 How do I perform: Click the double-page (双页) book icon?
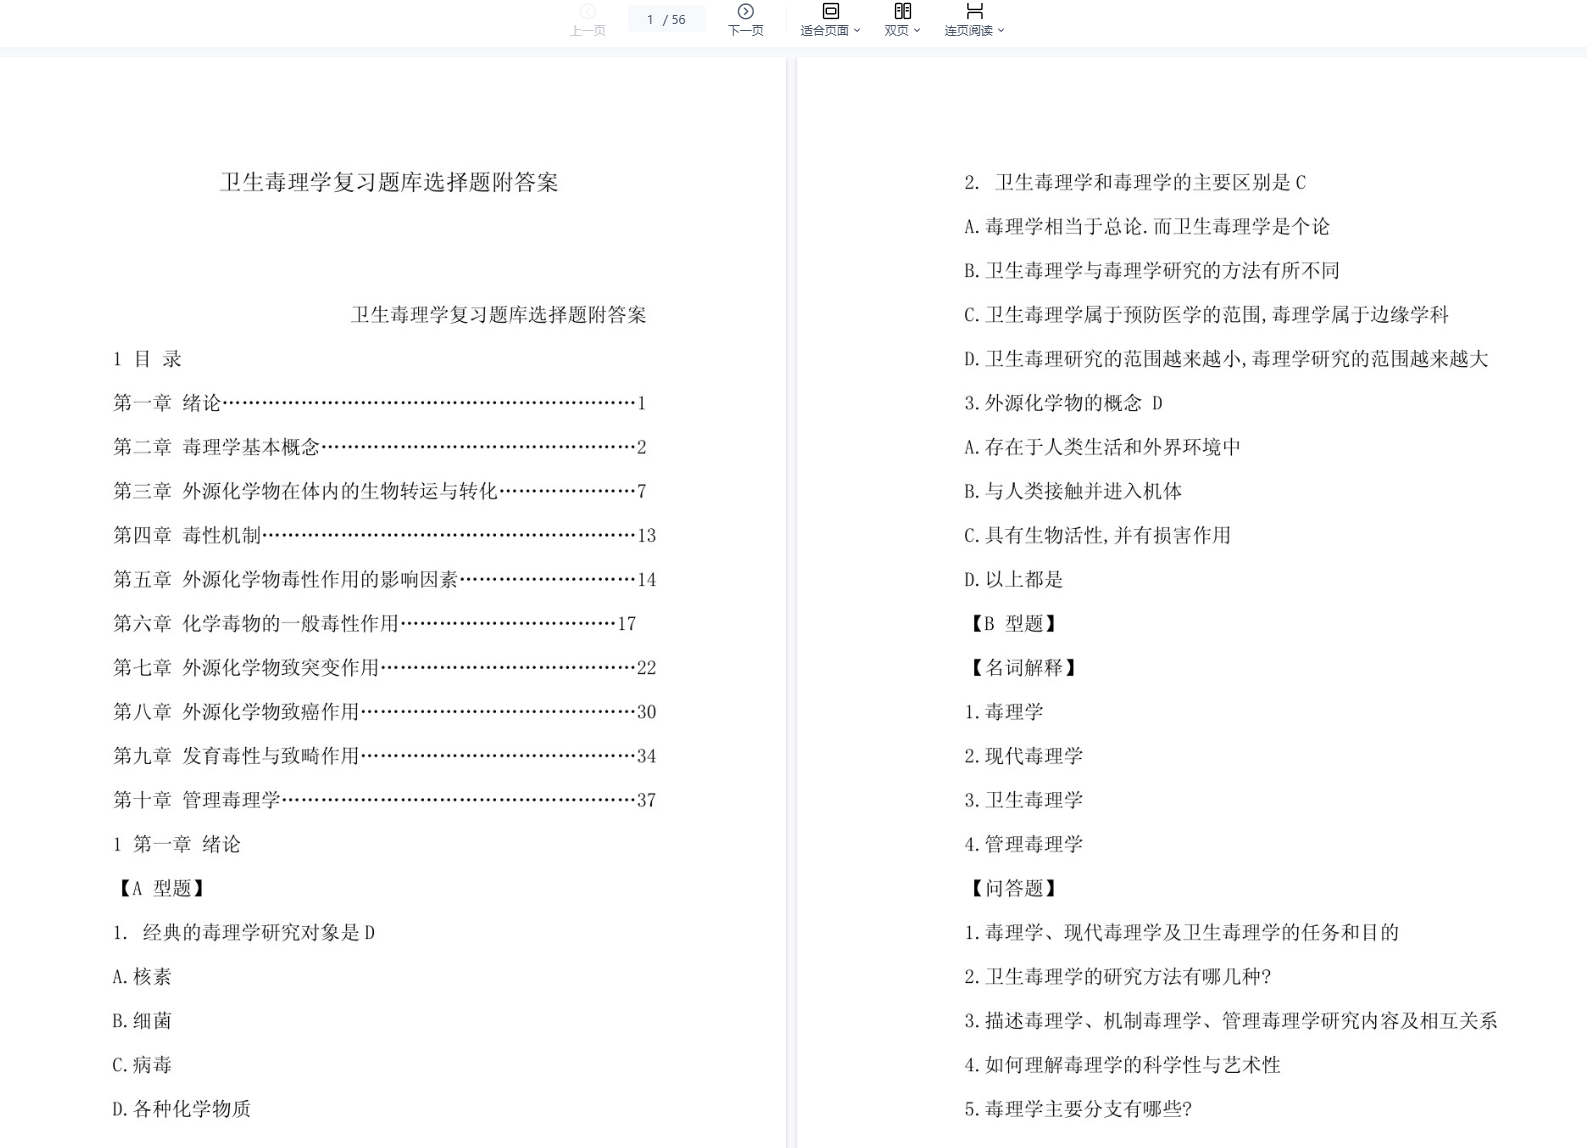(x=902, y=11)
